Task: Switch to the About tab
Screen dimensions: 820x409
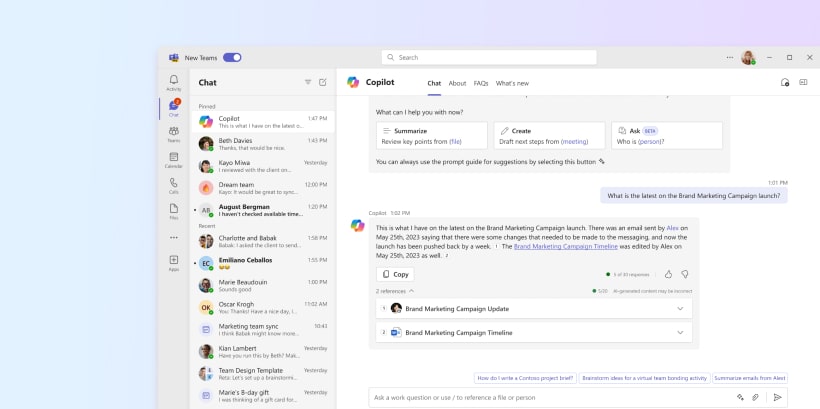Action: 457,83
